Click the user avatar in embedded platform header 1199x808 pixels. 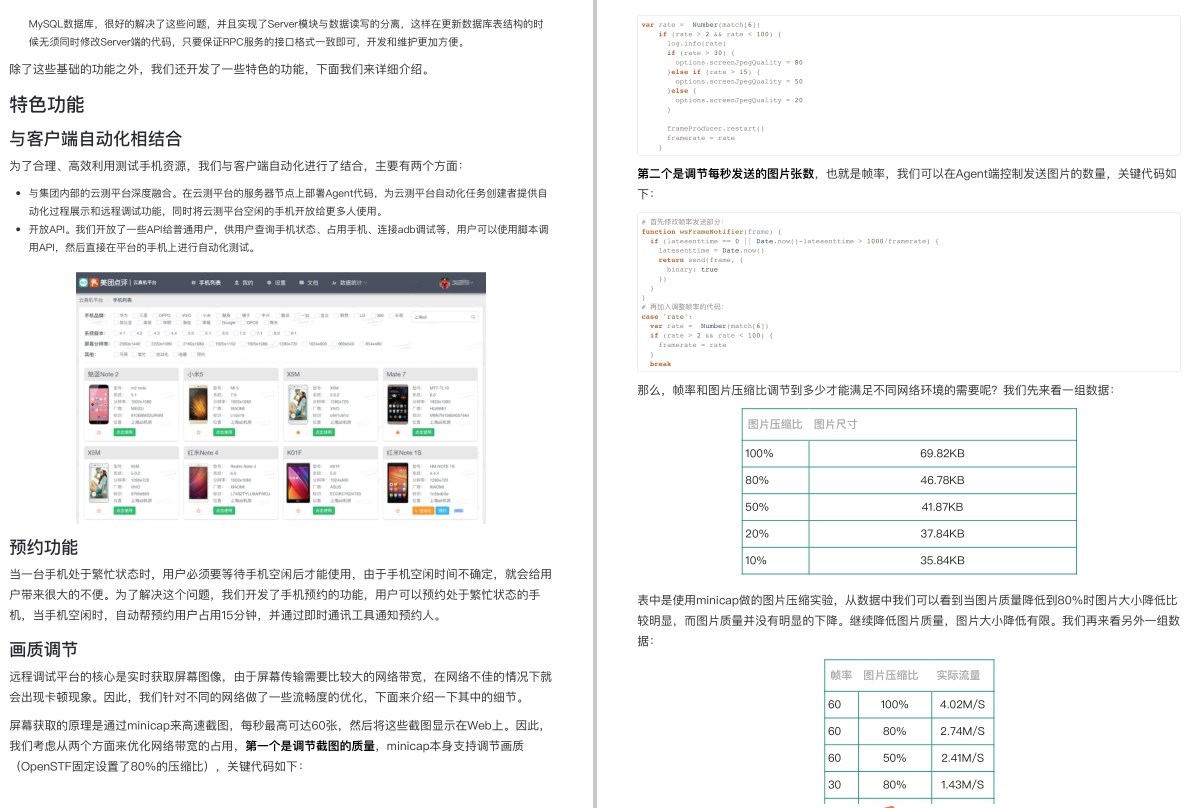coord(444,283)
